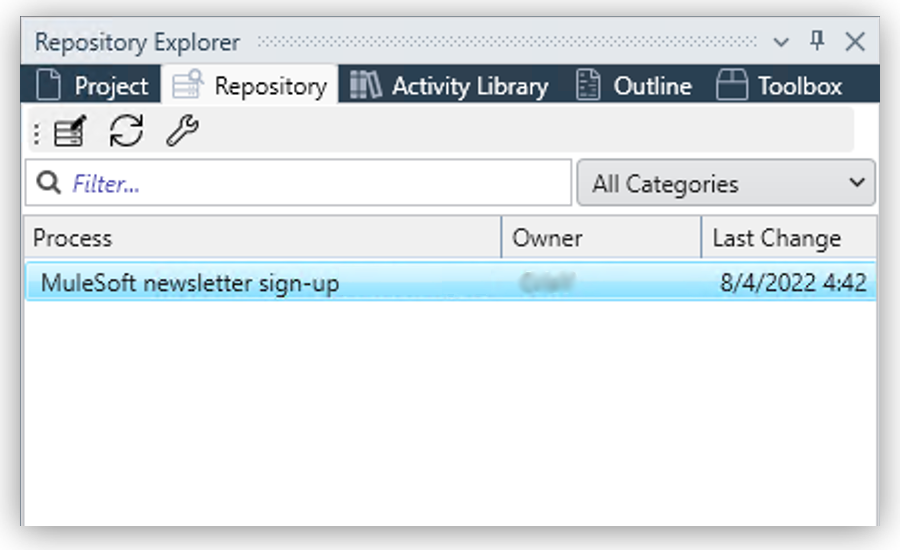Open the repository edit icon in toolbar
Screen dimensions: 900x550
coord(70,131)
